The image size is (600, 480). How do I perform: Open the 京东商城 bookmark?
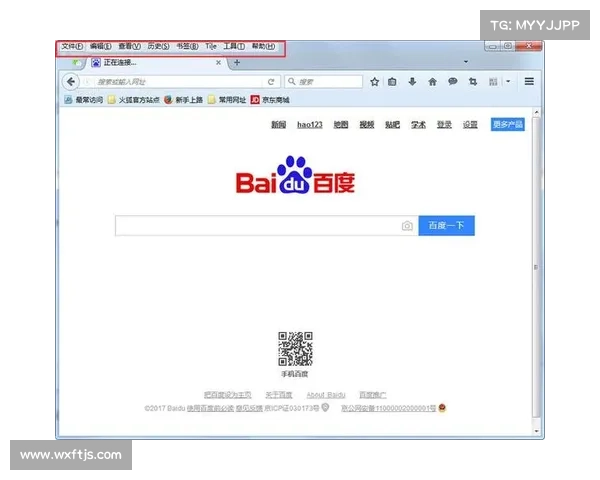pos(270,100)
